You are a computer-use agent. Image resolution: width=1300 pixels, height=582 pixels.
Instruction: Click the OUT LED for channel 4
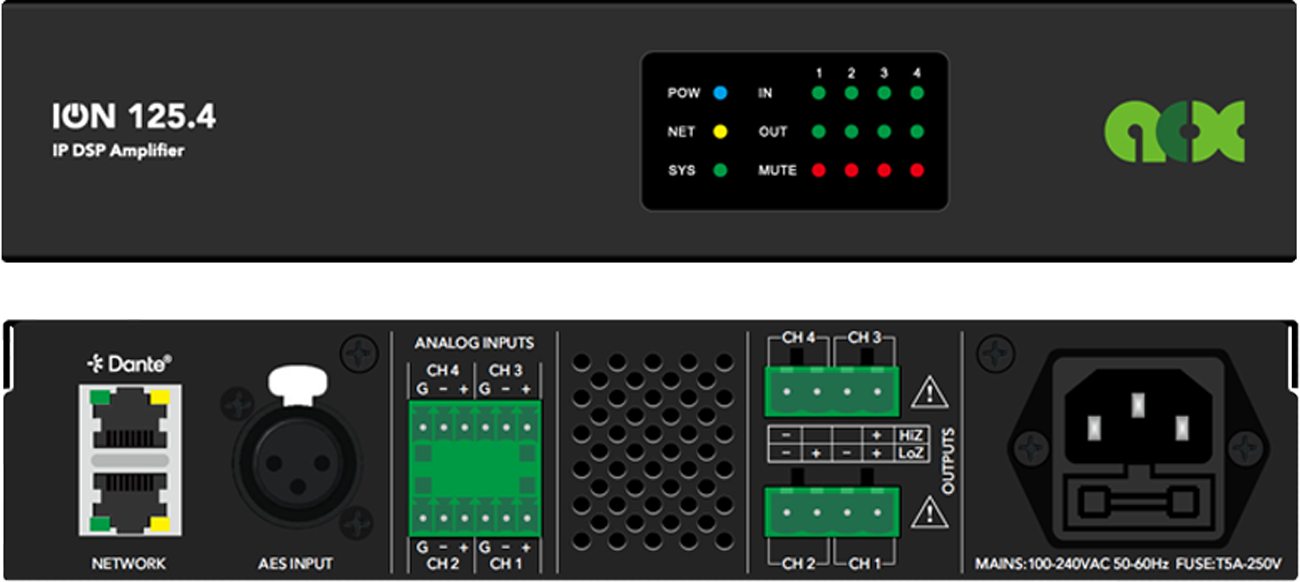(917, 132)
